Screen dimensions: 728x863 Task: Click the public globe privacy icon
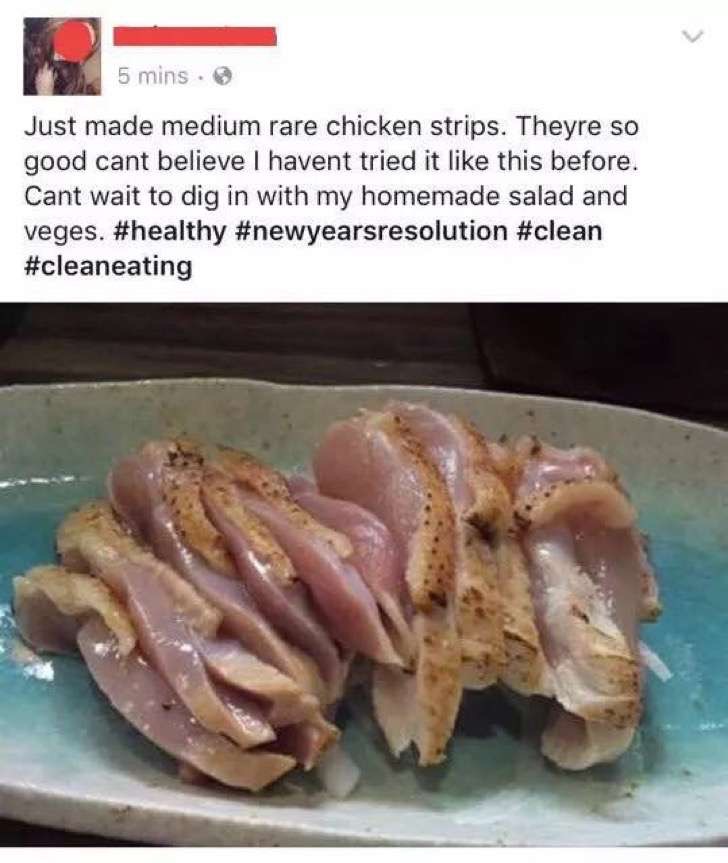click(x=223, y=76)
